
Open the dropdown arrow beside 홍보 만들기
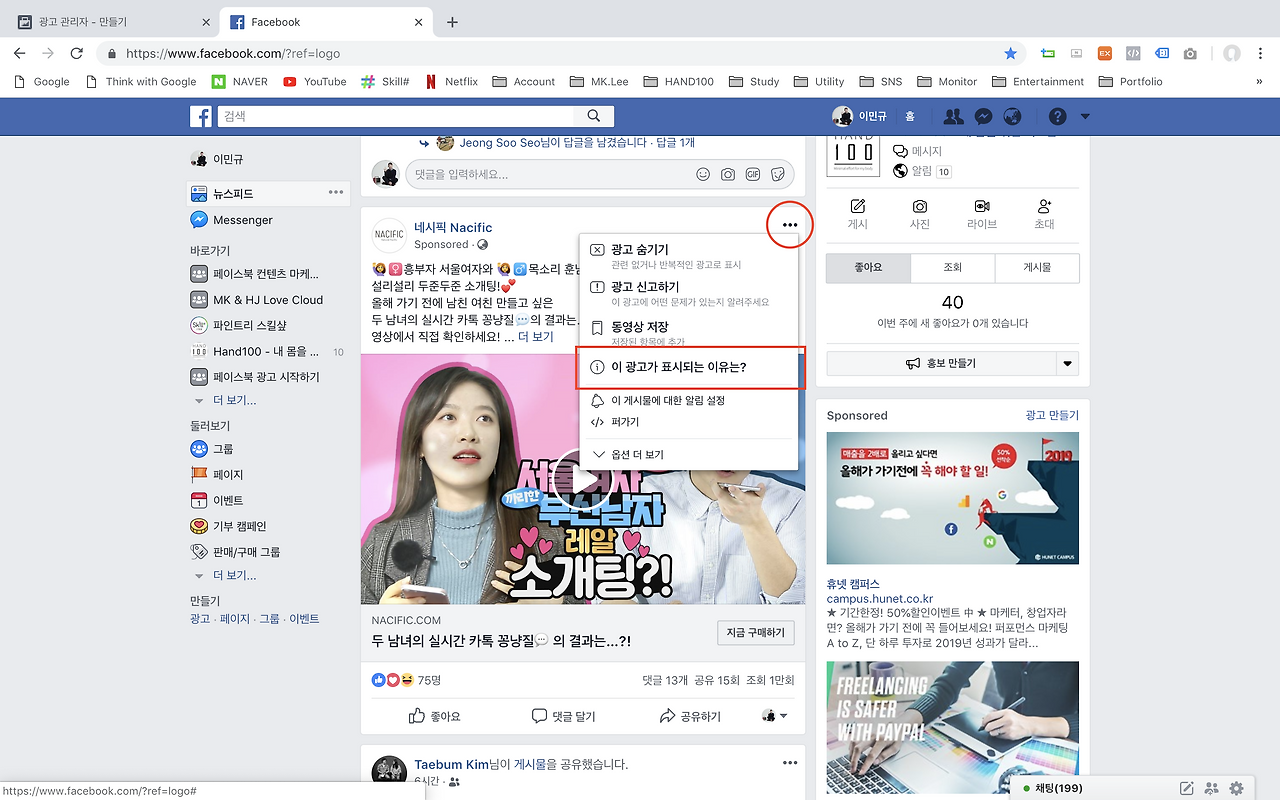click(x=1068, y=364)
